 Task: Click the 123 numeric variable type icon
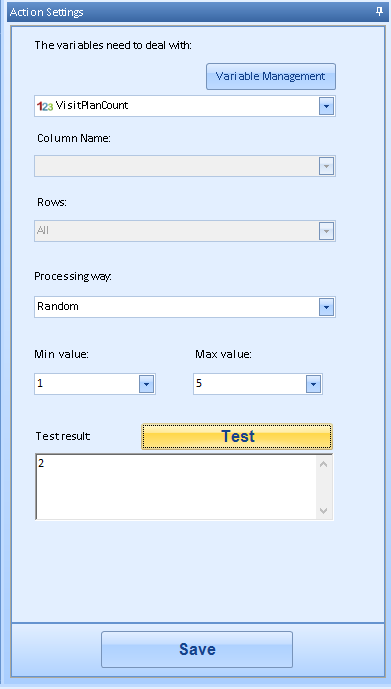(45, 106)
